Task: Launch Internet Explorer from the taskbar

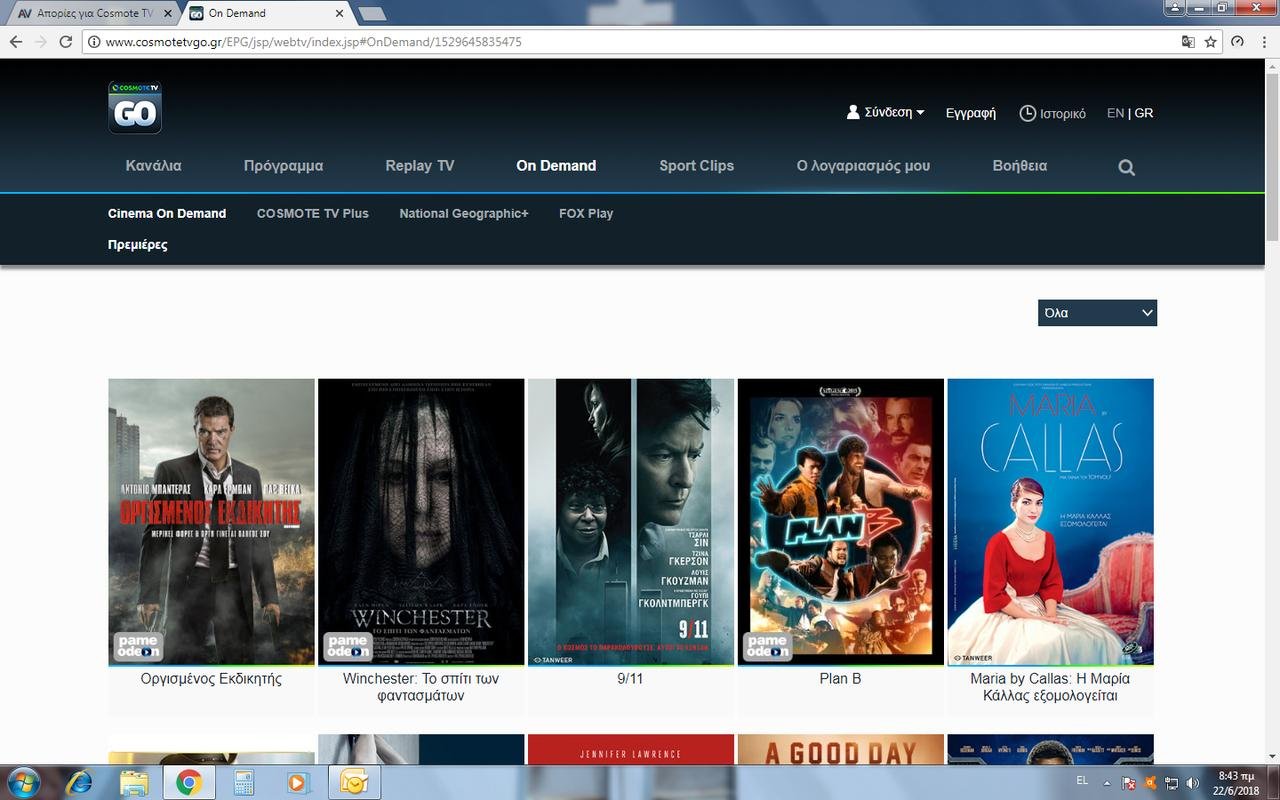Action: (x=79, y=782)
